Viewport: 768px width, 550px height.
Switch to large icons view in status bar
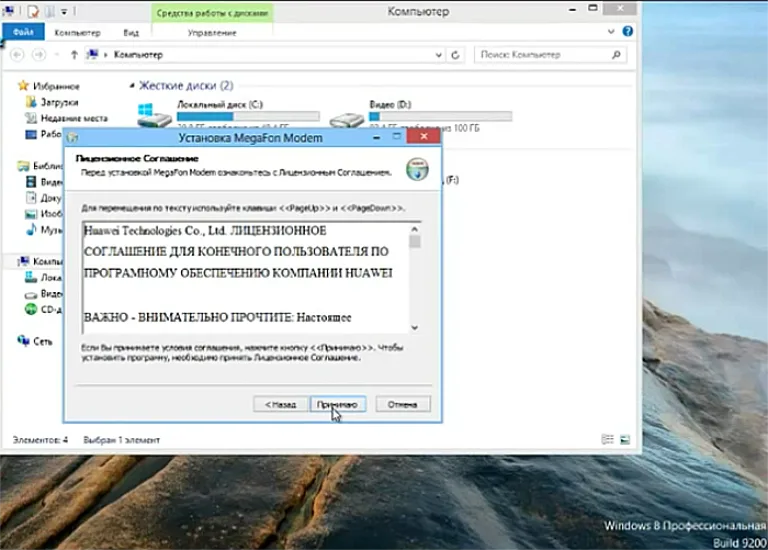click(x=625, y=439)
